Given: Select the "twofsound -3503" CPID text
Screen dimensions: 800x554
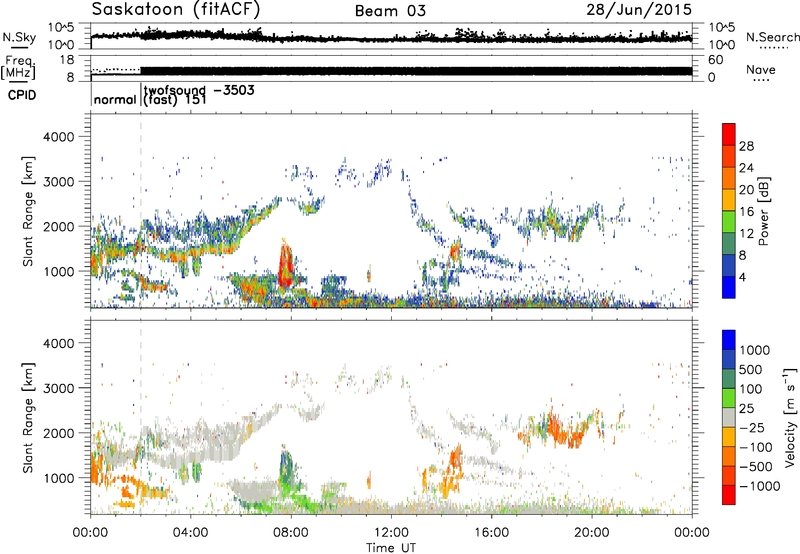Looking at the screenshot, I should coord(199,90).
